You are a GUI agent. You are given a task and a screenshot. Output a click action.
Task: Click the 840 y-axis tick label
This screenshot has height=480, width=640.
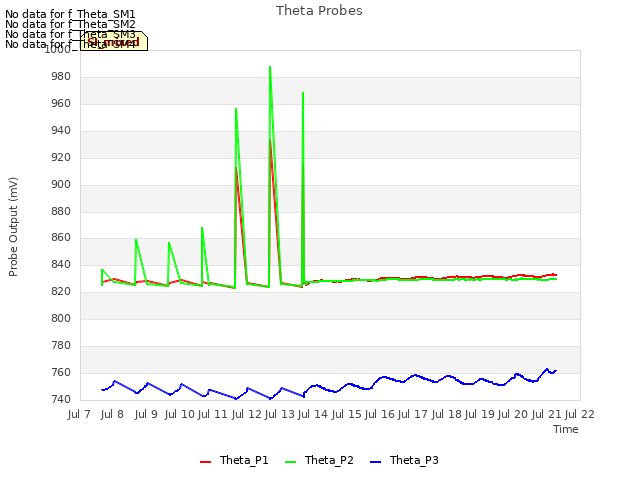point(61,264)
